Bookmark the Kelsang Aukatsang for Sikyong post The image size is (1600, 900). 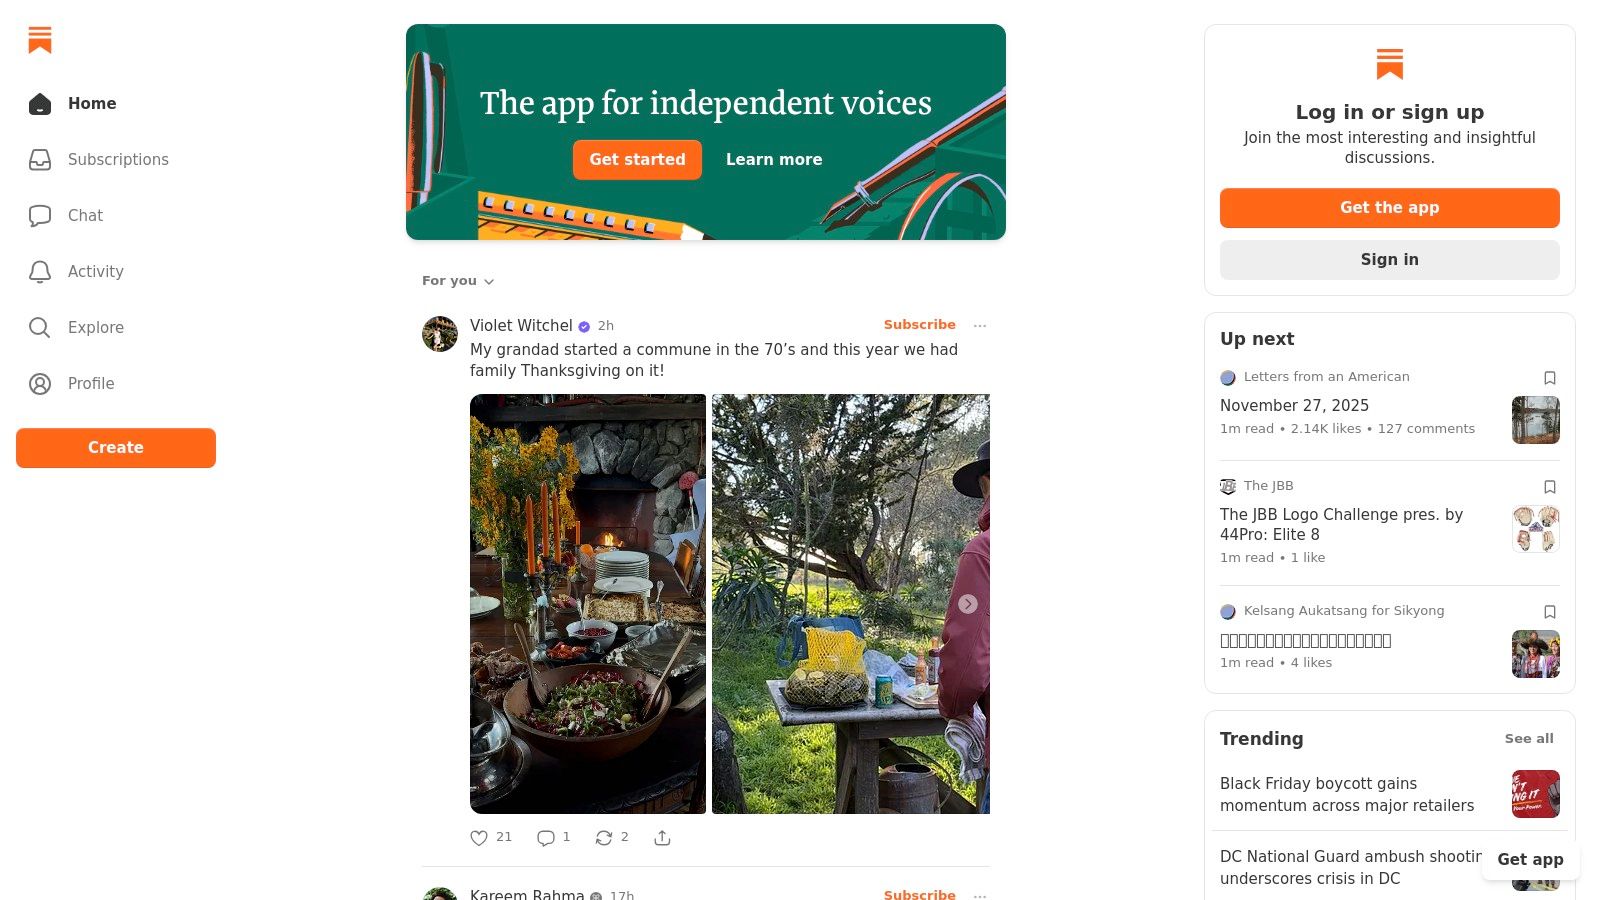pos(1549,612)
